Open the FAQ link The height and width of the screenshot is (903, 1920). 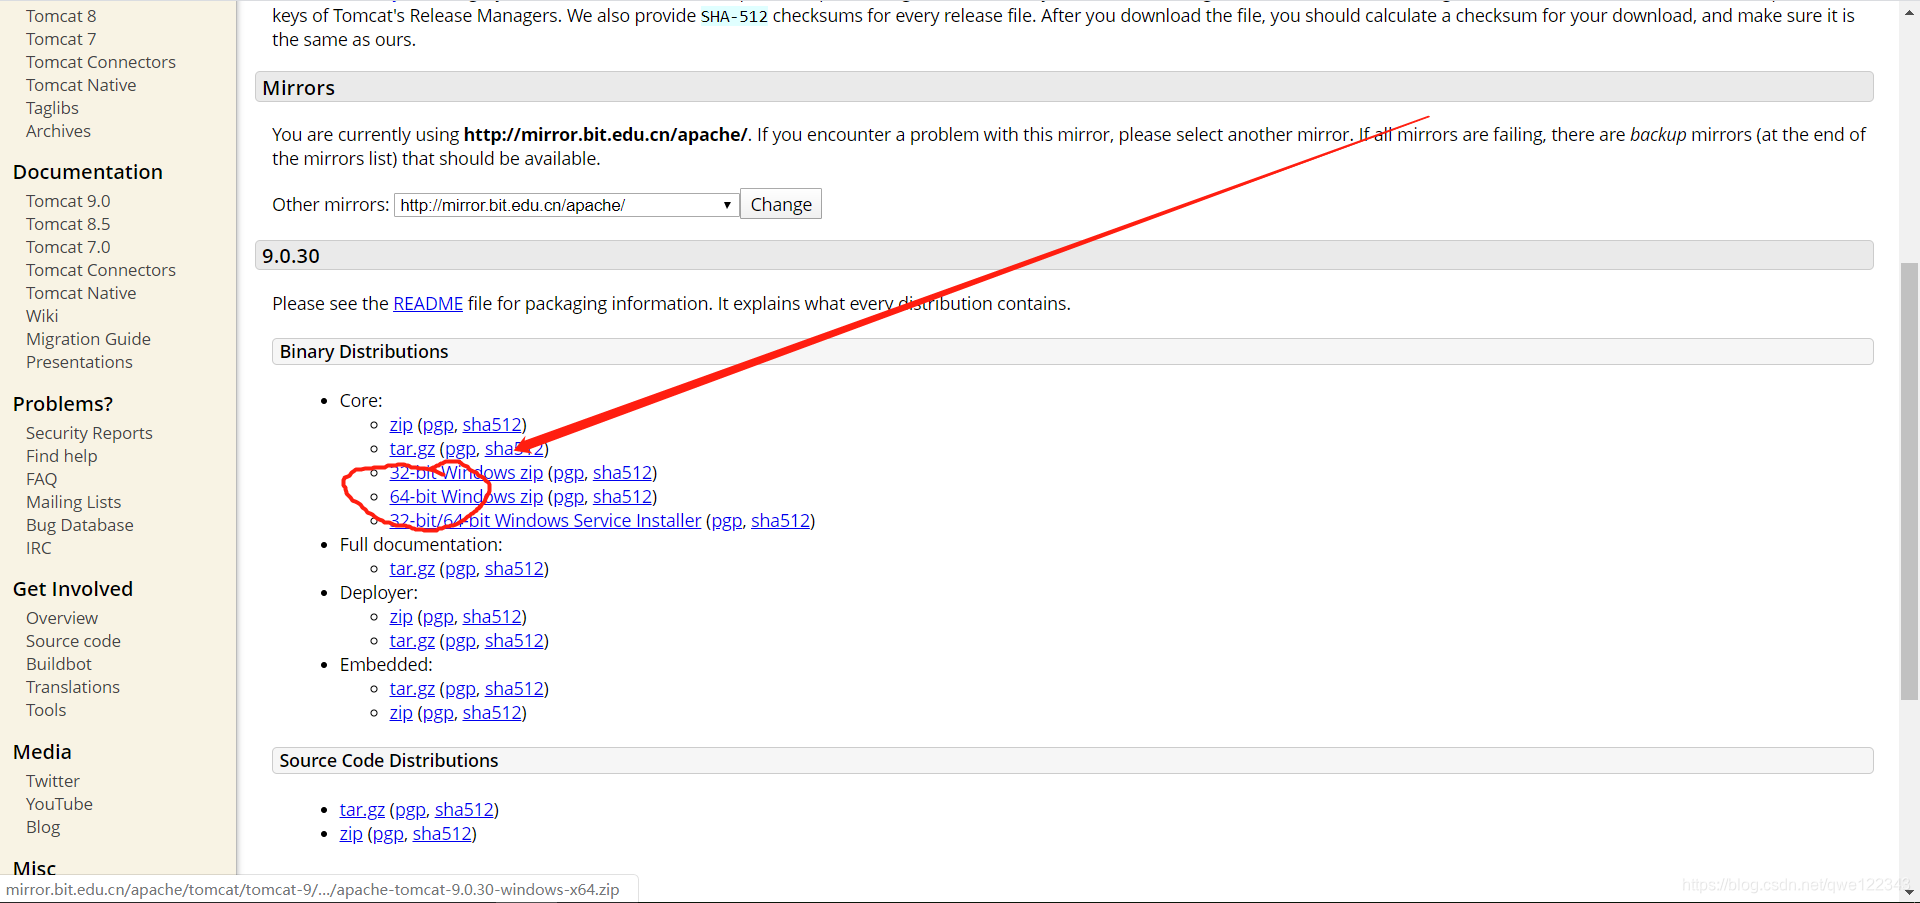point(42,479)
